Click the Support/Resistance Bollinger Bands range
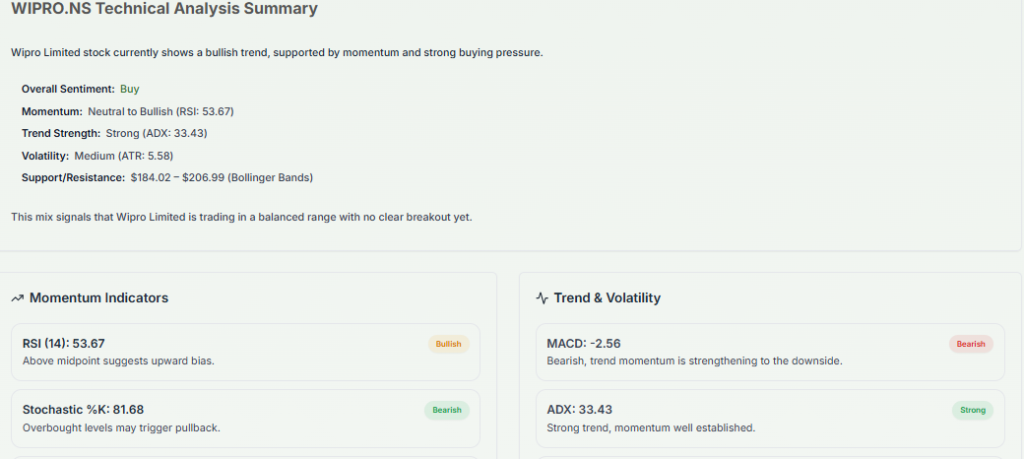The height and width of the screenshot is (459, 1024). [x=221, y=178]
